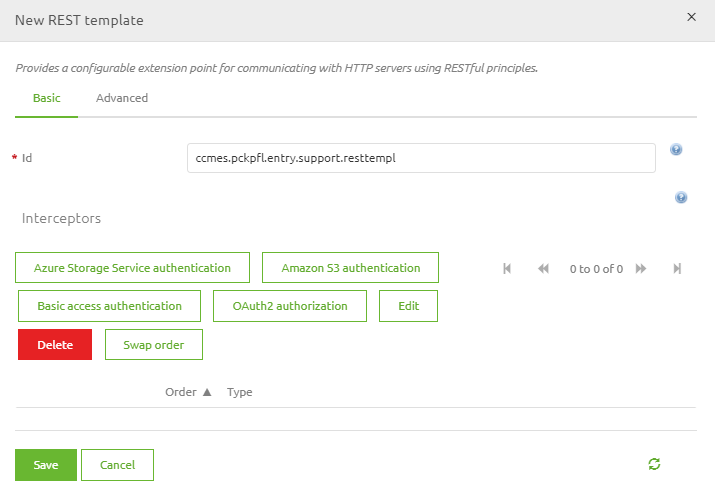Switch to the Basic tab
Image resolution: width=715 pixels, height=497 pixels.
(47, 98)
